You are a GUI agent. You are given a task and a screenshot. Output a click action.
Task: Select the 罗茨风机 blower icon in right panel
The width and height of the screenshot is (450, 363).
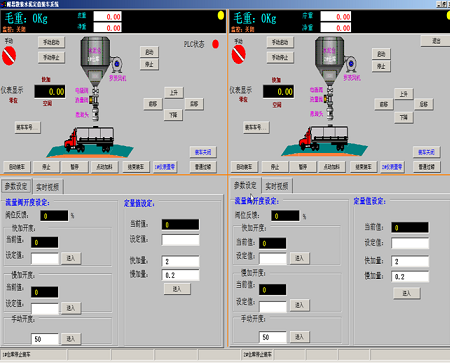351,64
